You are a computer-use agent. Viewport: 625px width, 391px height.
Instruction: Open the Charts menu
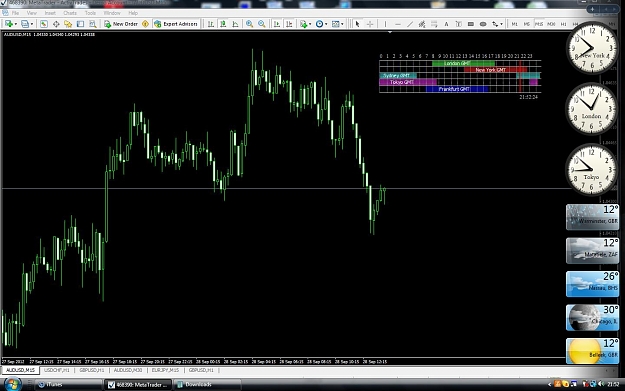pyautogui.click(x=70, y=13)
